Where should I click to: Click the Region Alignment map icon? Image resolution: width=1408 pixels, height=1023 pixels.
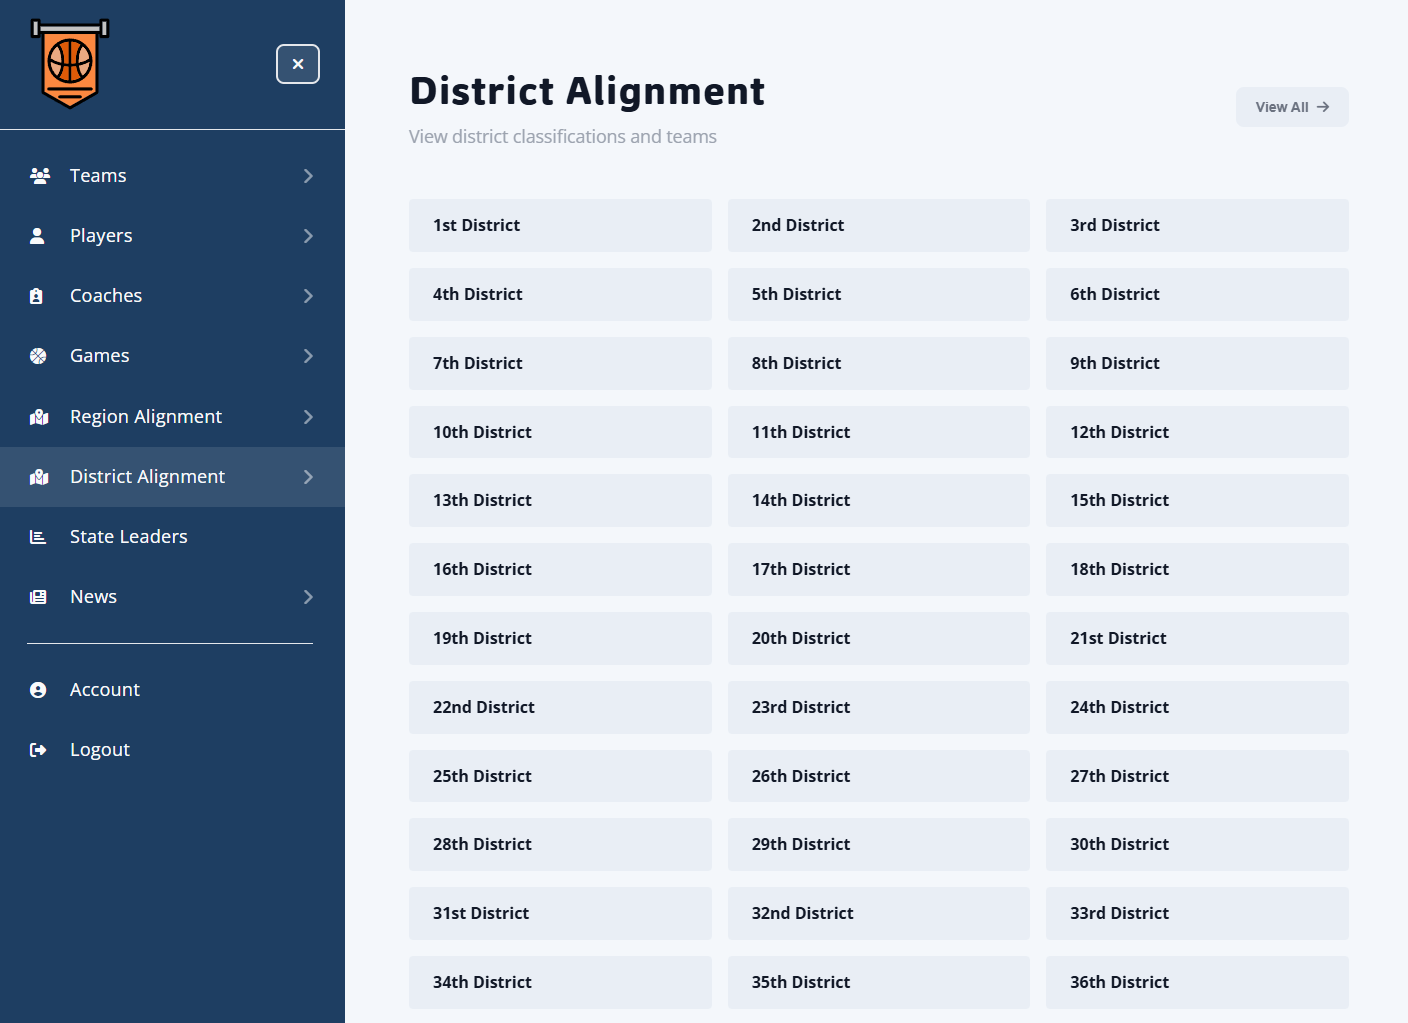point(39,417)
